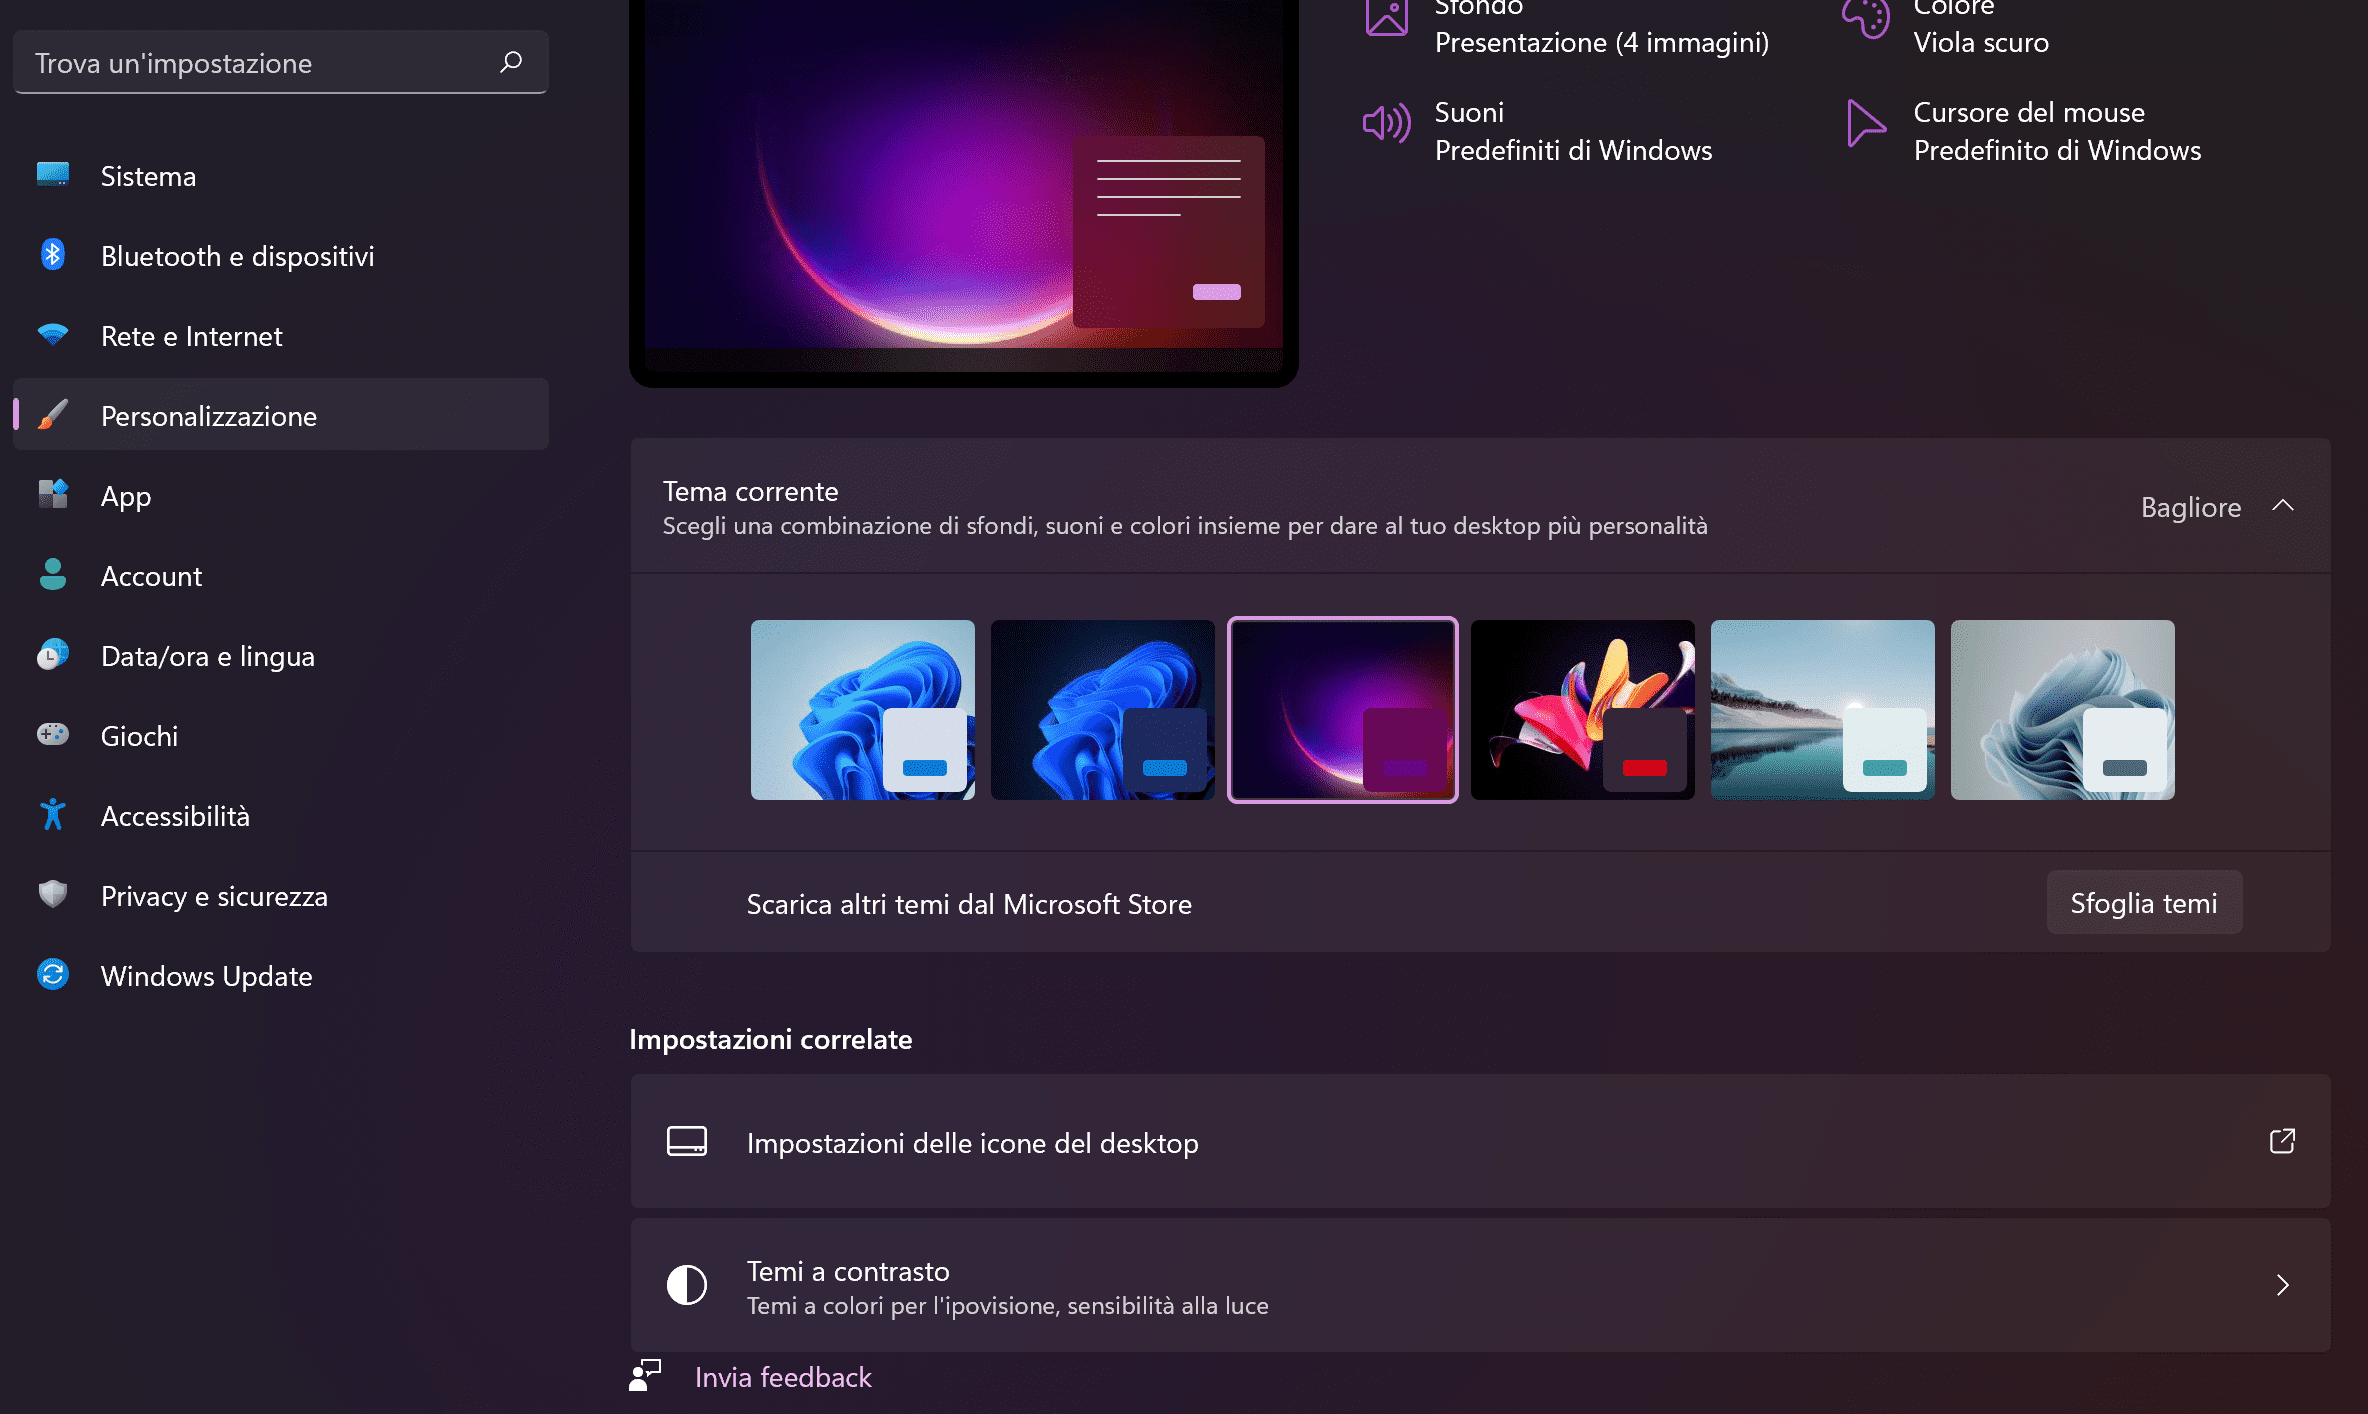Click the App icon in sidebar
2368x1414 pixels.
click(x=53, y=494)
